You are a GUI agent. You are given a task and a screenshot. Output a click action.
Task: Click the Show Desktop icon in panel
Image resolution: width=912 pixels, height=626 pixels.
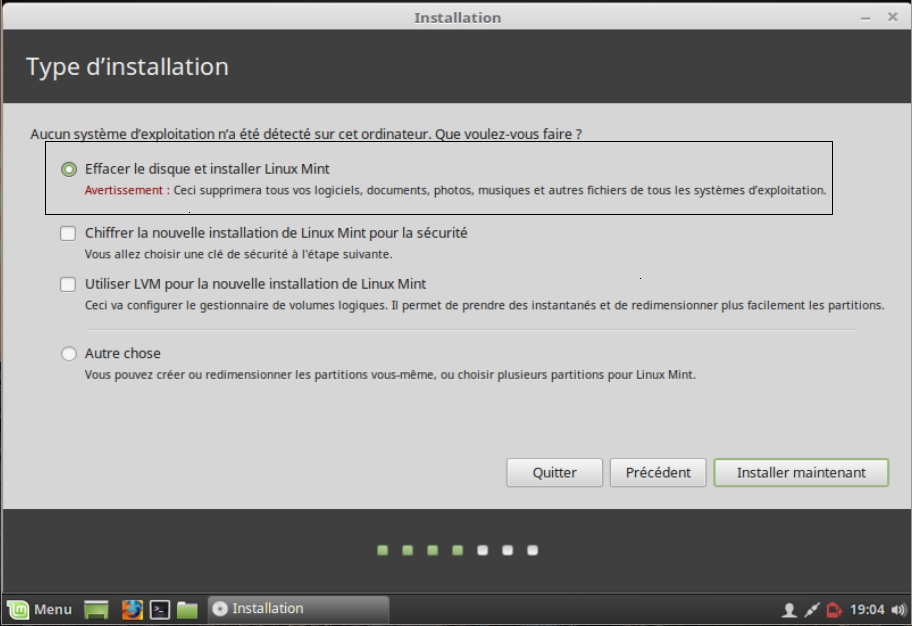click(97, 609)
